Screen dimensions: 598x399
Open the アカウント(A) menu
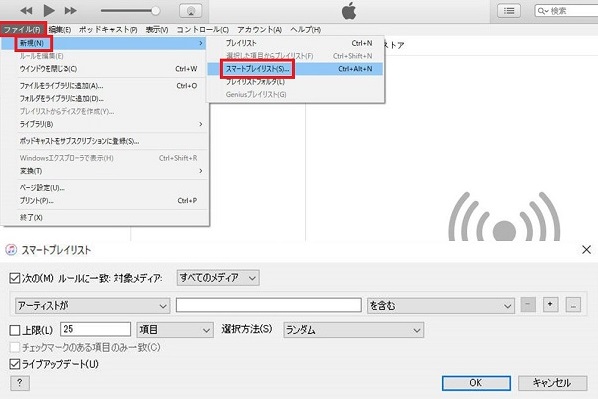(260, 30)
